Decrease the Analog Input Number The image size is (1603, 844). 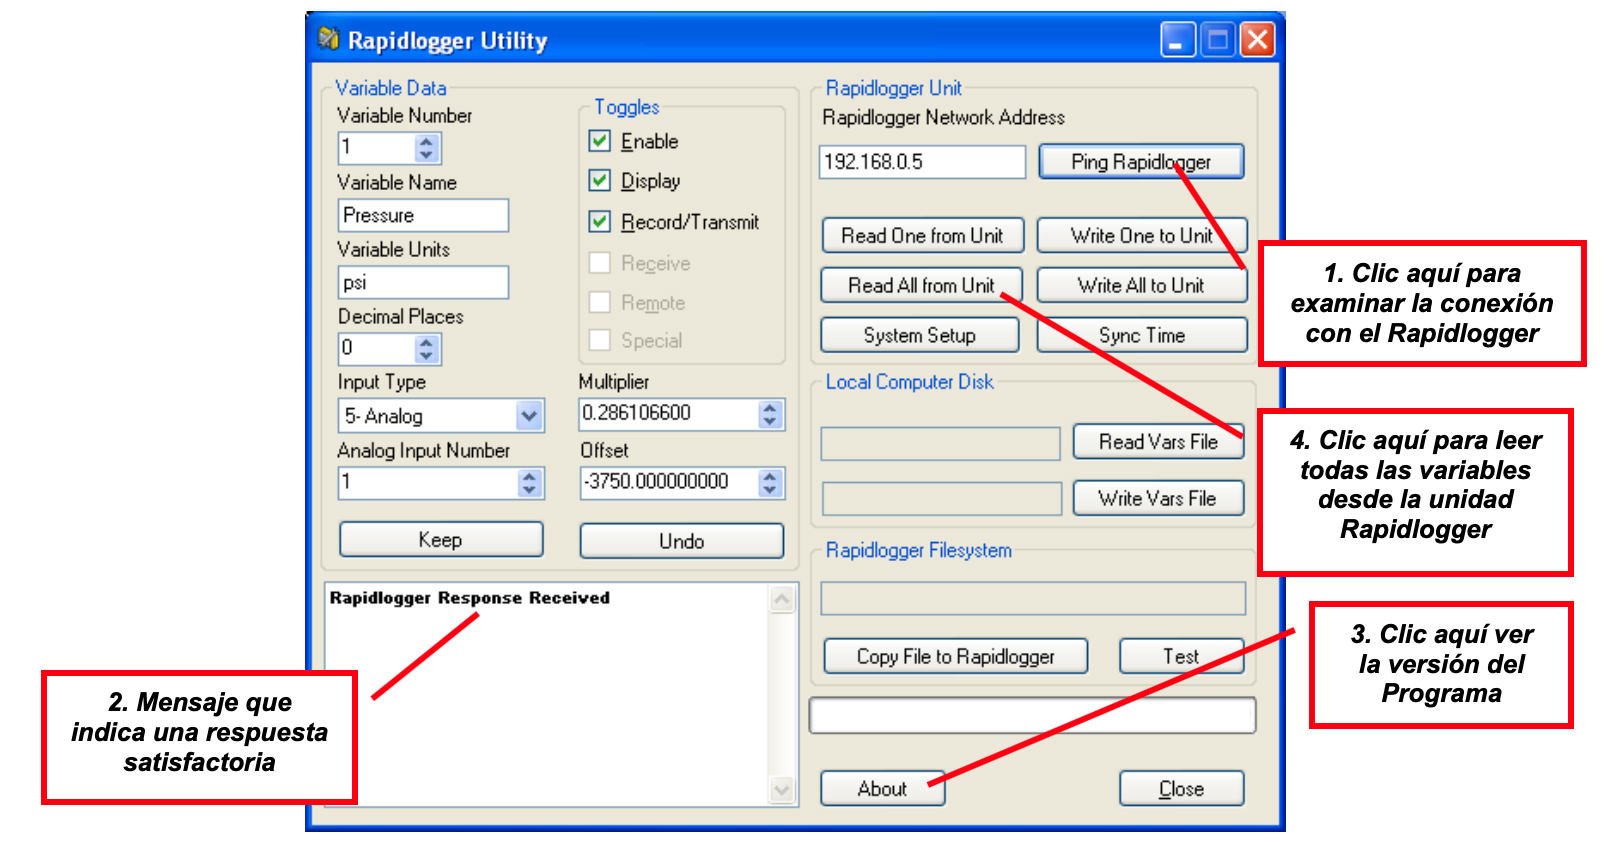[530, 490]
